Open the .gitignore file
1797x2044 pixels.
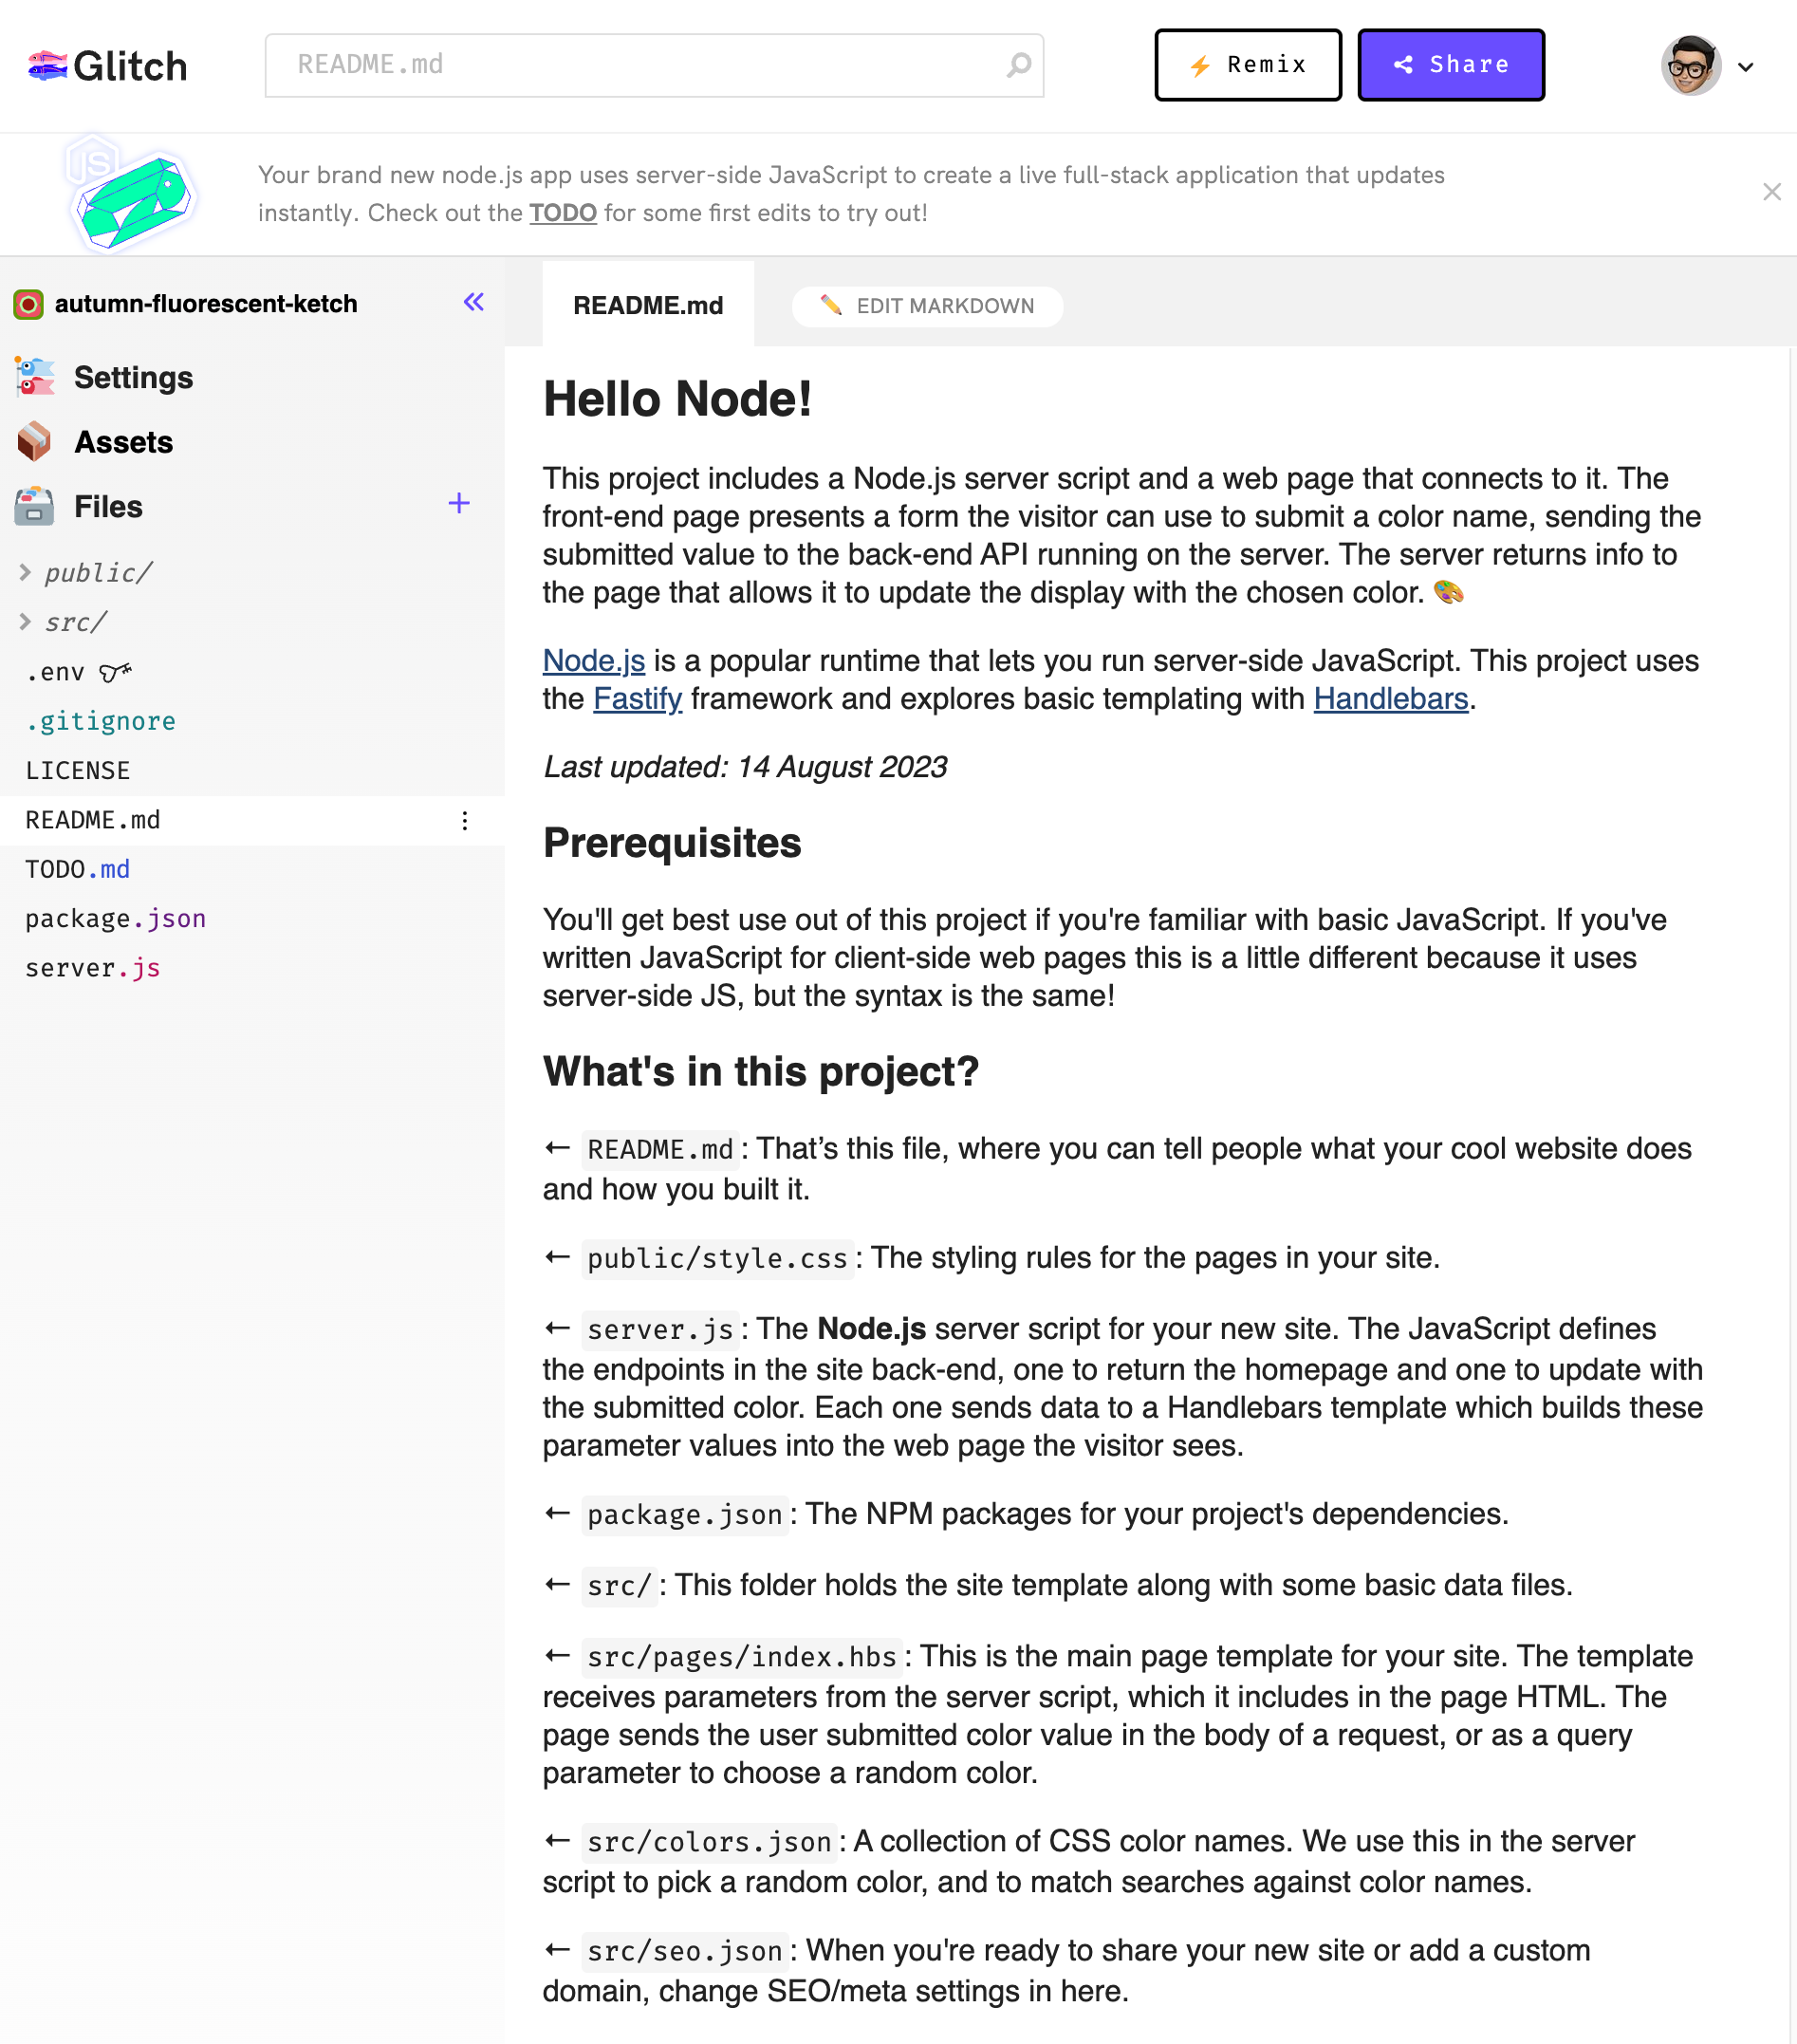point(101,721)
